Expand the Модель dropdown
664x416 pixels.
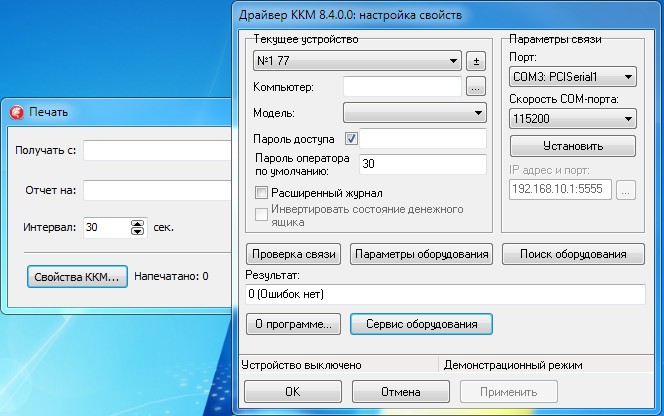[415, 113]
